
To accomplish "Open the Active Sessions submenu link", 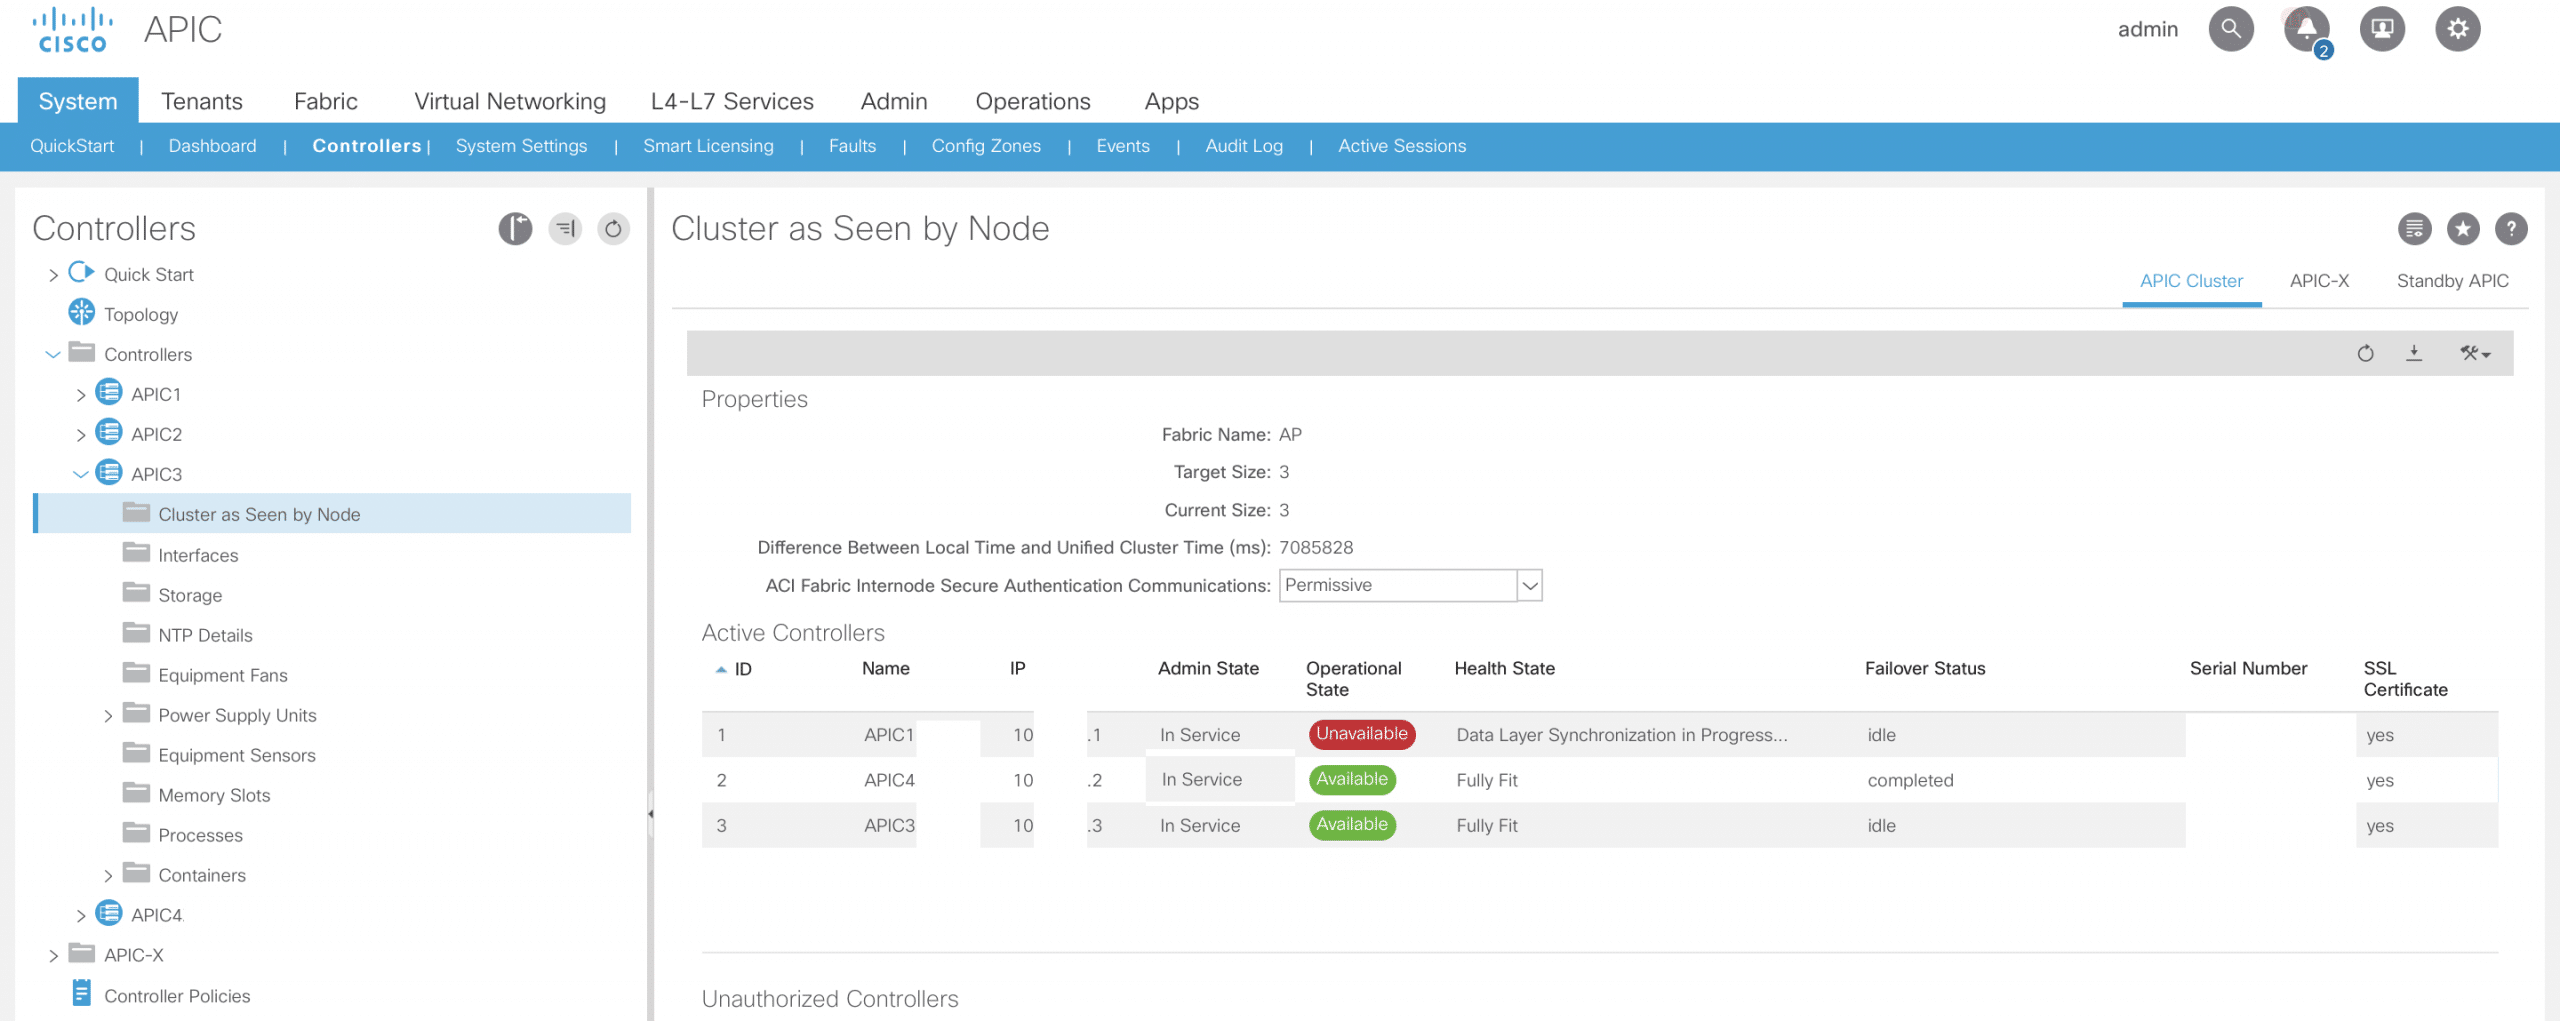I will coord(1402,146).
